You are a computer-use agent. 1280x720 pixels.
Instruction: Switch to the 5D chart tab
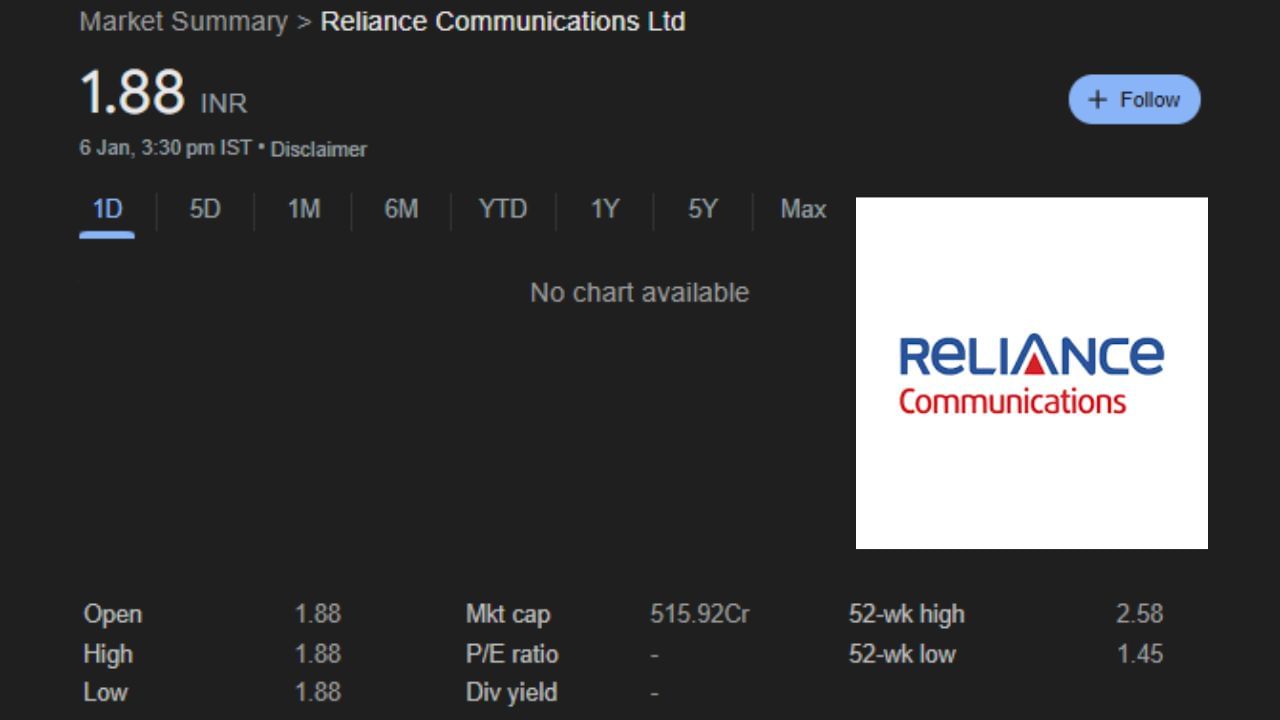coord(205,209)
